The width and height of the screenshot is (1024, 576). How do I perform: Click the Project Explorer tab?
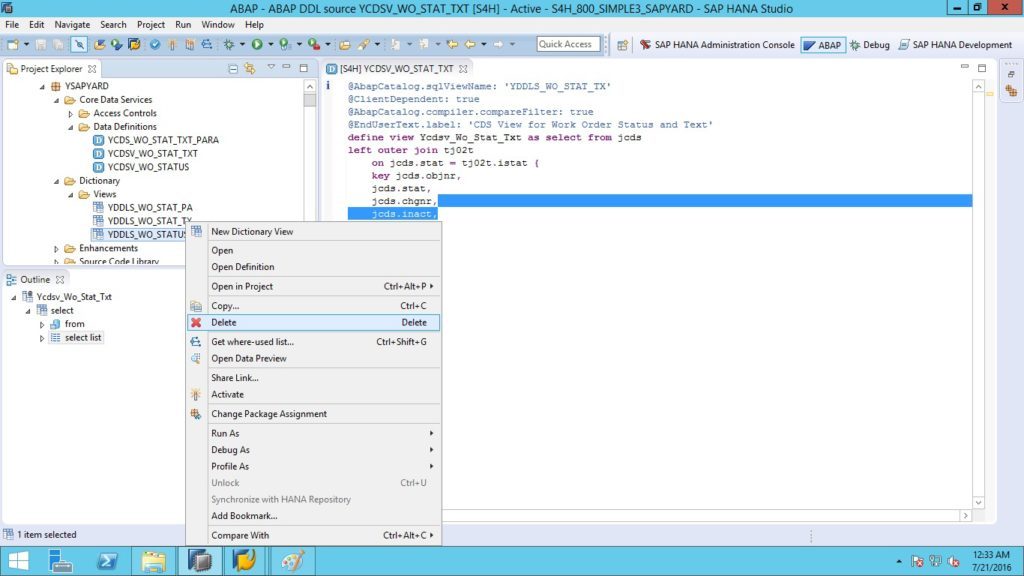coord(51,69)
